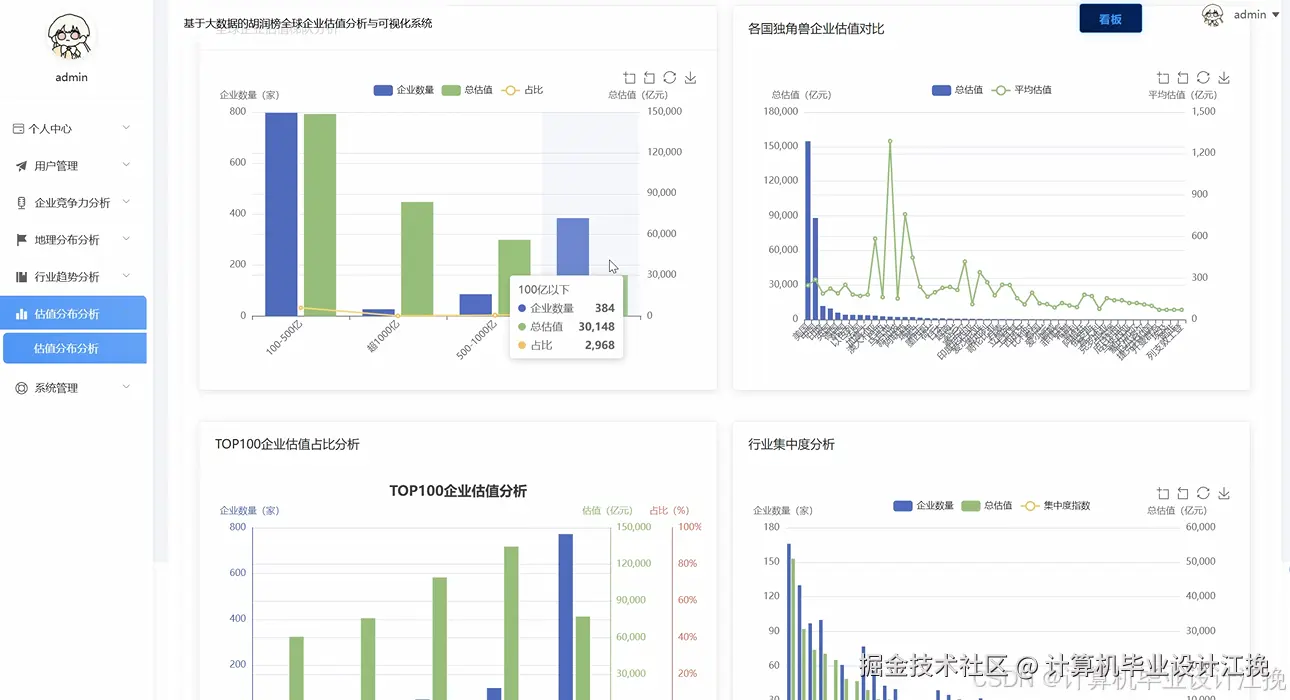Image resolution: width=1290 pixels, height=700 pixels.
Task: Expand 用户管理 menu chevron
Action: [x=126, y=164]
